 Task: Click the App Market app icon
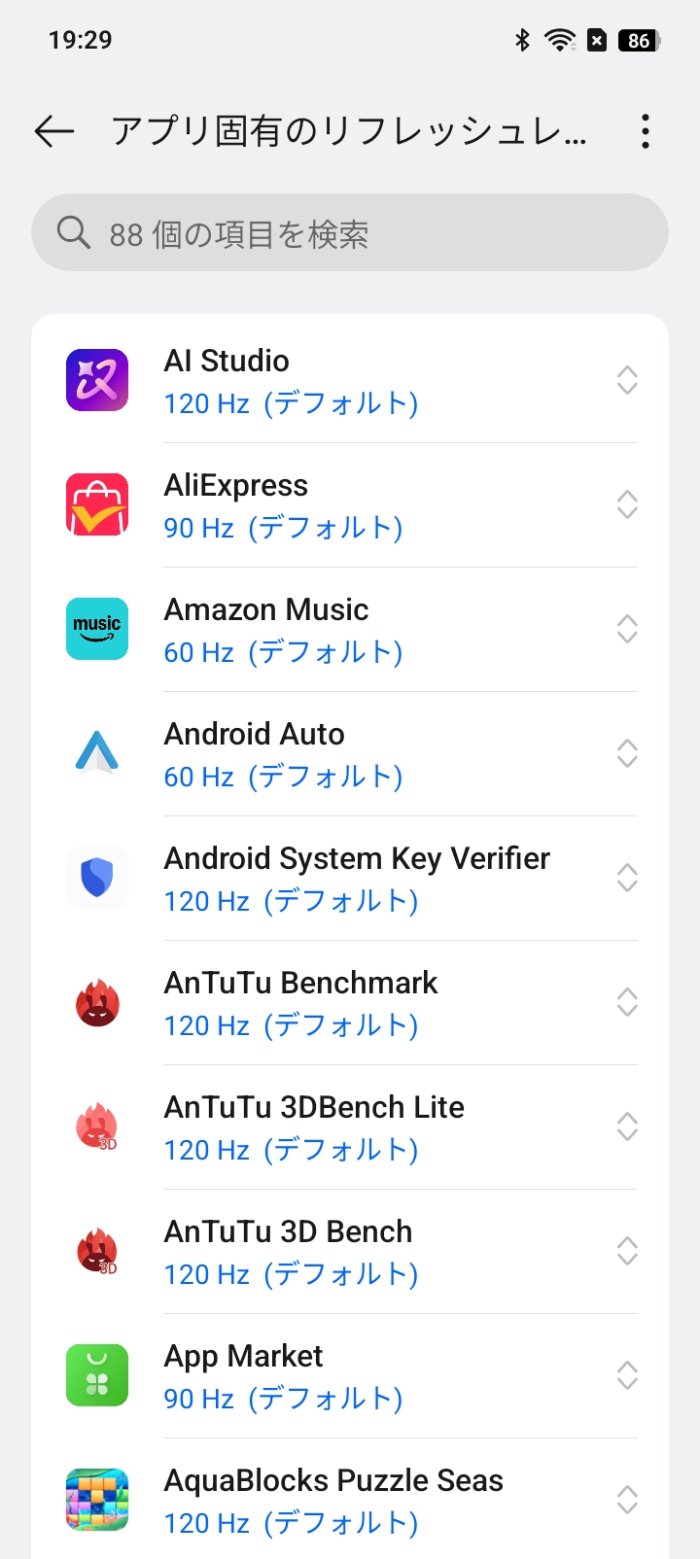coord(96,1375)
